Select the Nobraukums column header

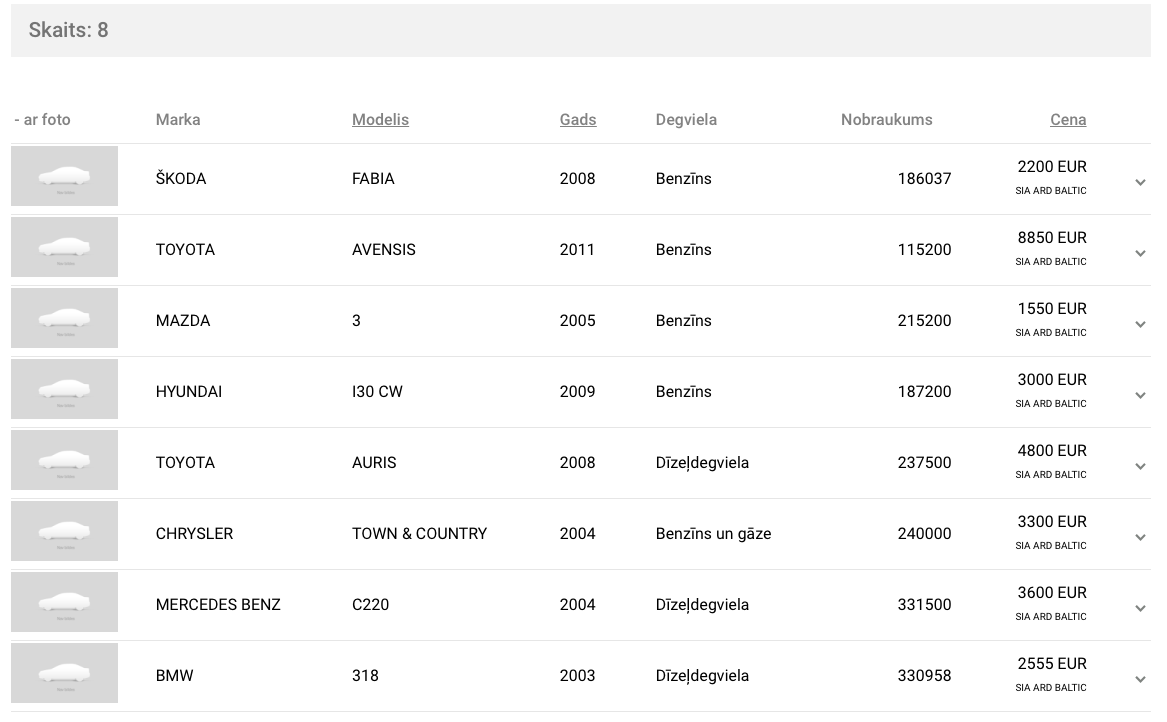tap(886, 120)
